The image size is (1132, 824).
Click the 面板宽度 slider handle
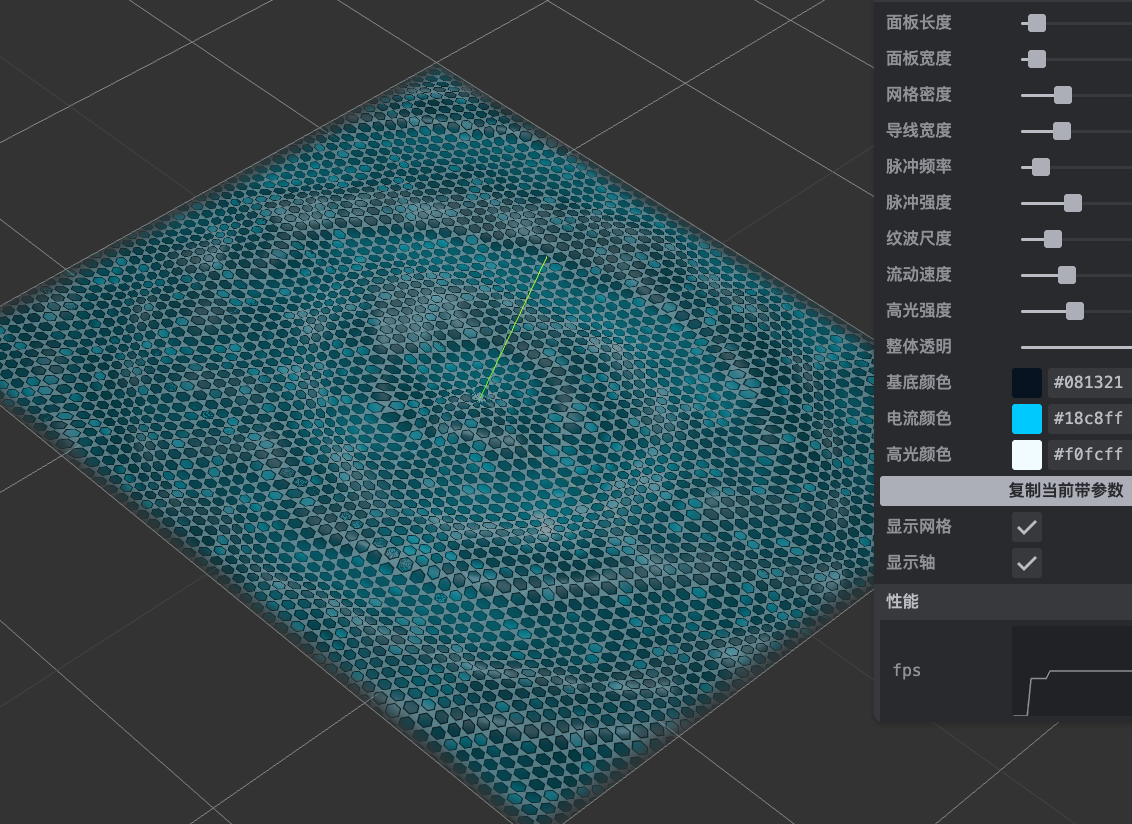click(1037, 59)
